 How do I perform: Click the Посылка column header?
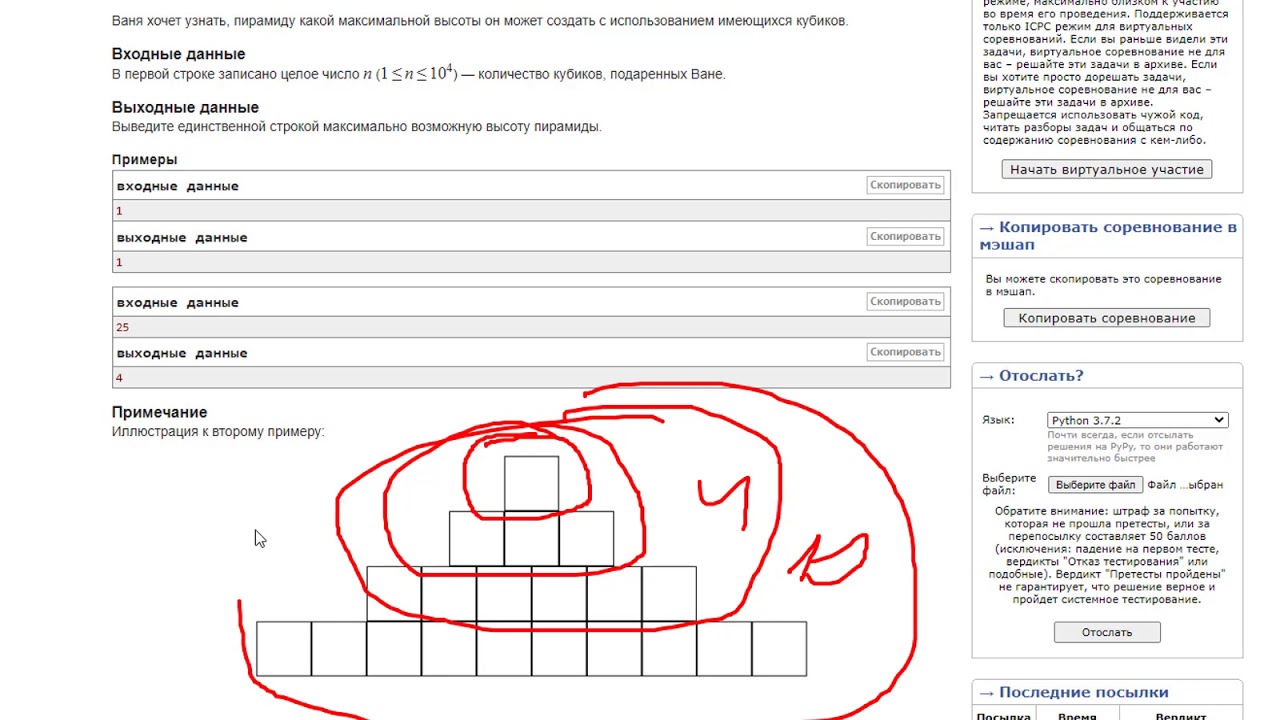(x=1003, y=716)
